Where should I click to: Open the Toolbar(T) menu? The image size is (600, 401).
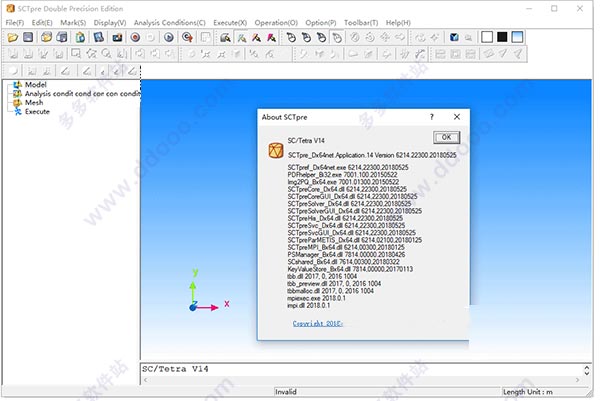click(361, 23)
